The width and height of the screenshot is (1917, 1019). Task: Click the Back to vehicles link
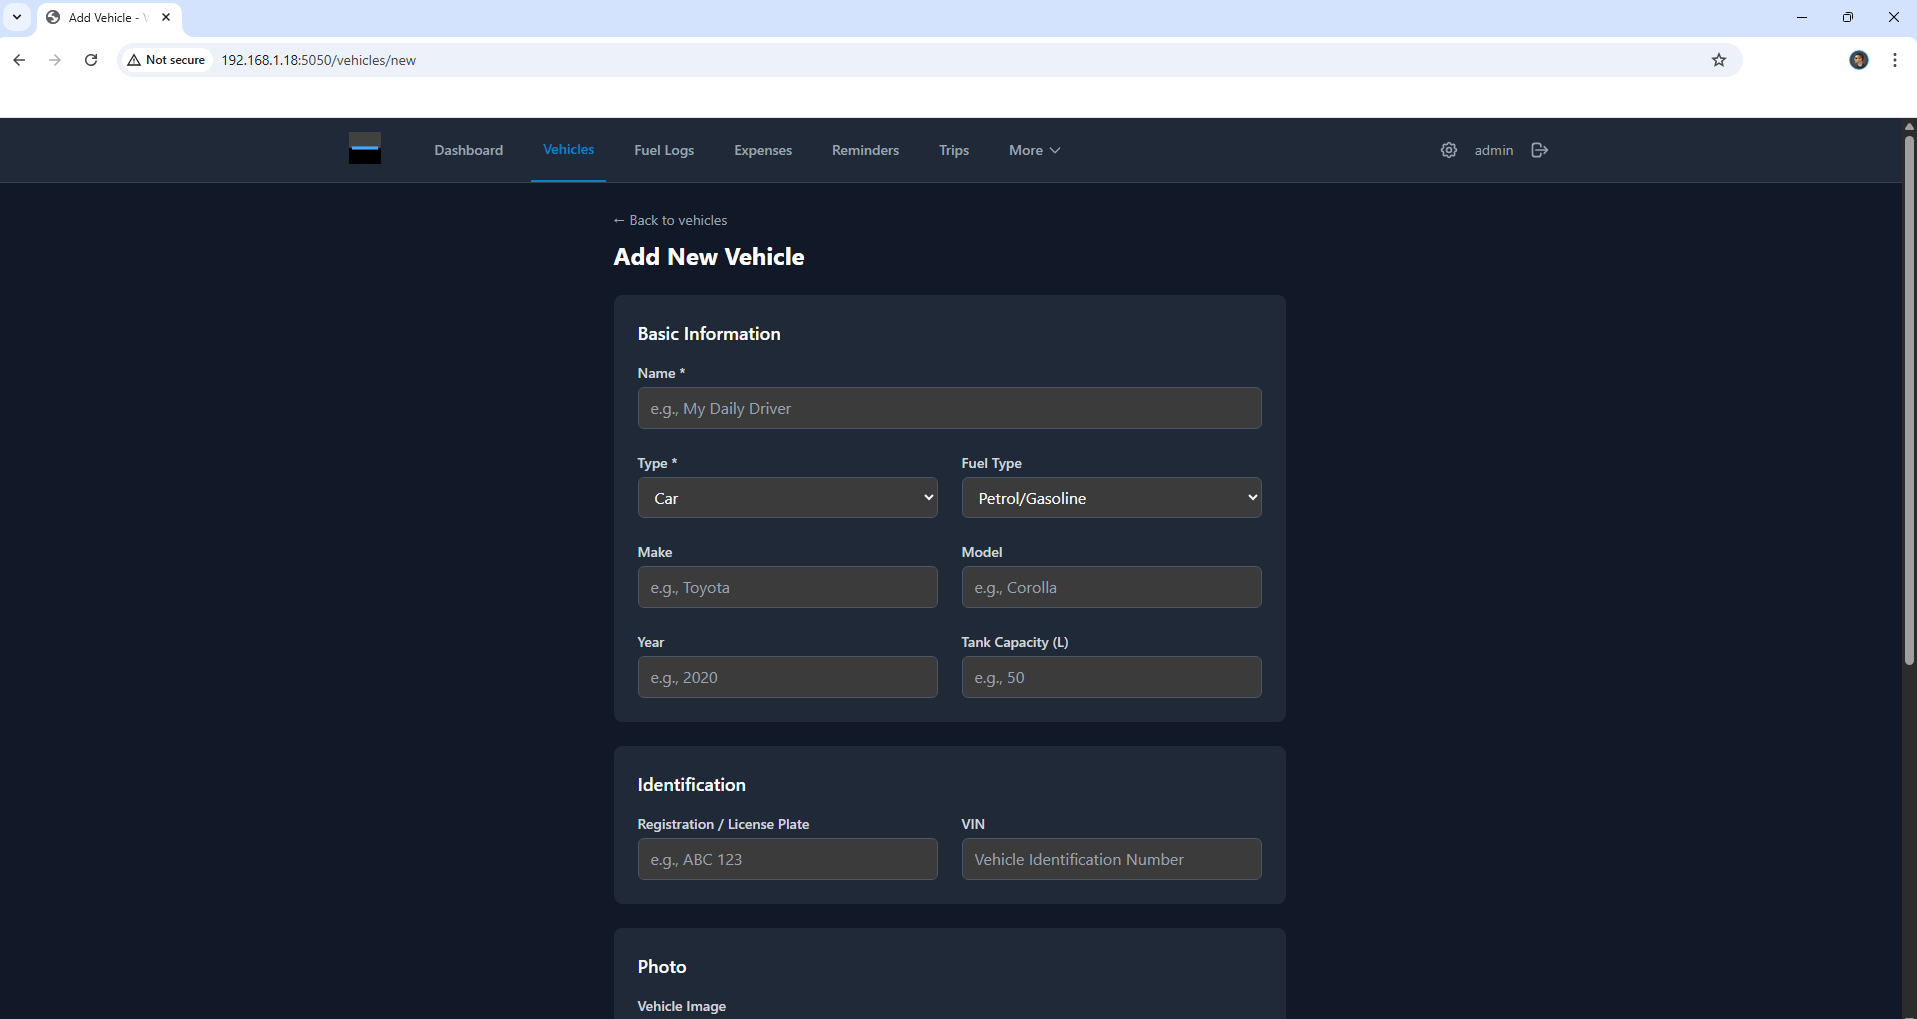tap(669, 220)
